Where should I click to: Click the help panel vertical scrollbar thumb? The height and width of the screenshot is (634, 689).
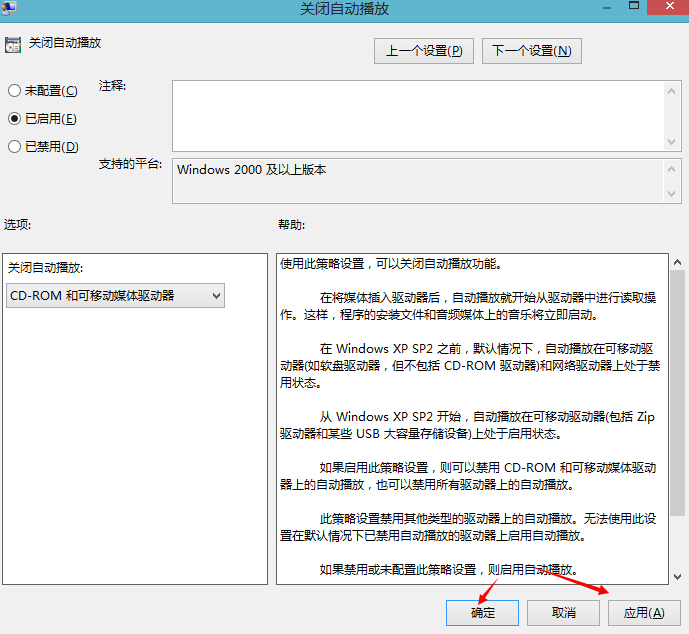click(x=678, y=392)
